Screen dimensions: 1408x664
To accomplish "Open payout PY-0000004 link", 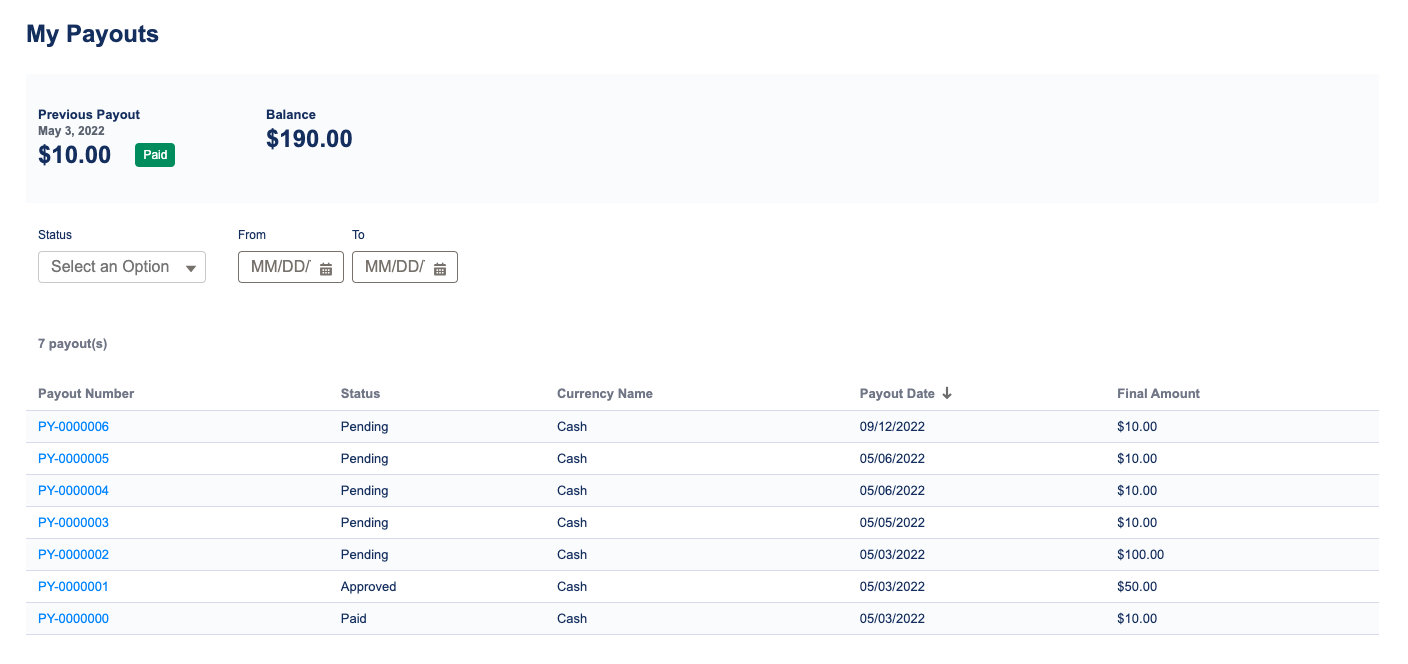I will tap(73, 491).
